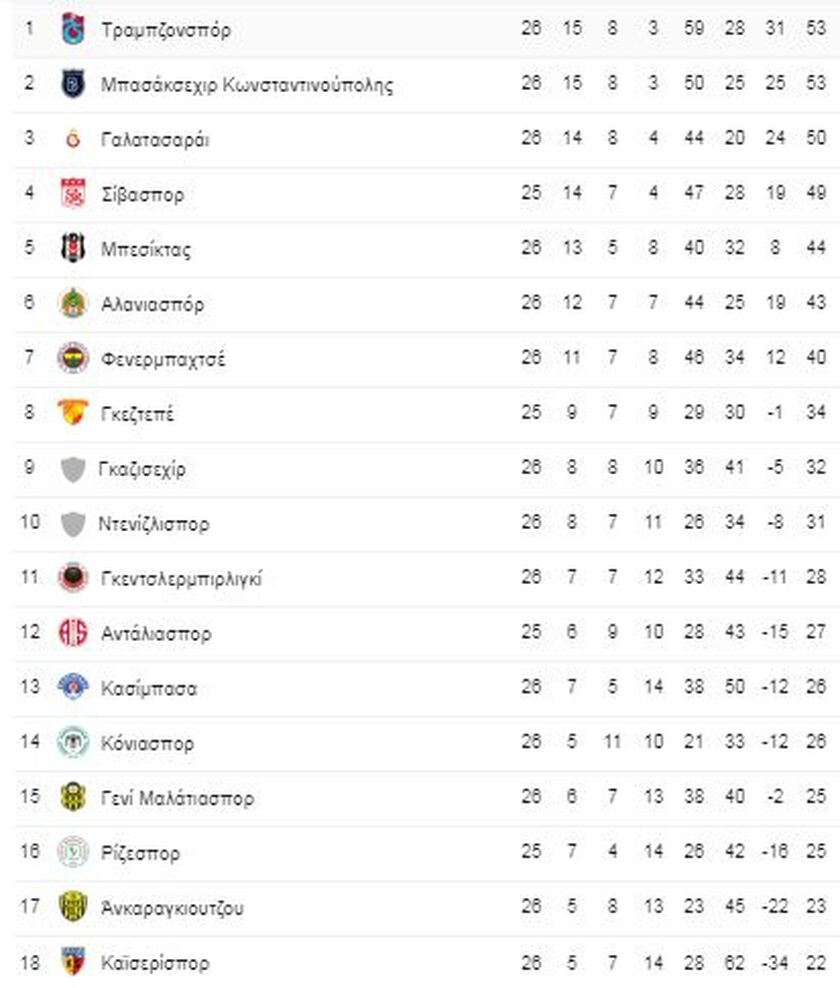Click the Μπεσίκτας black-and-white crest
Viewport: 840px width, 988px height.
(x=73, y=249)
